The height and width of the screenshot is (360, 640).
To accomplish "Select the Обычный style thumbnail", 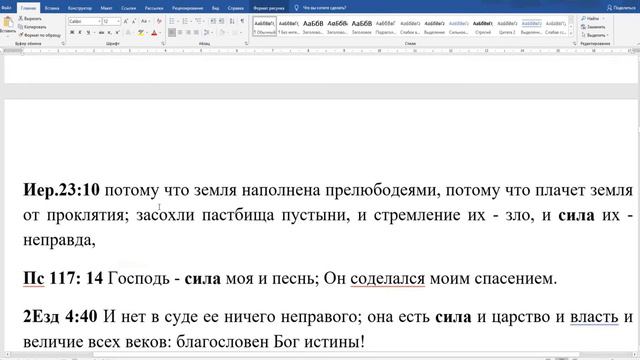I will [x=264, y=27].
